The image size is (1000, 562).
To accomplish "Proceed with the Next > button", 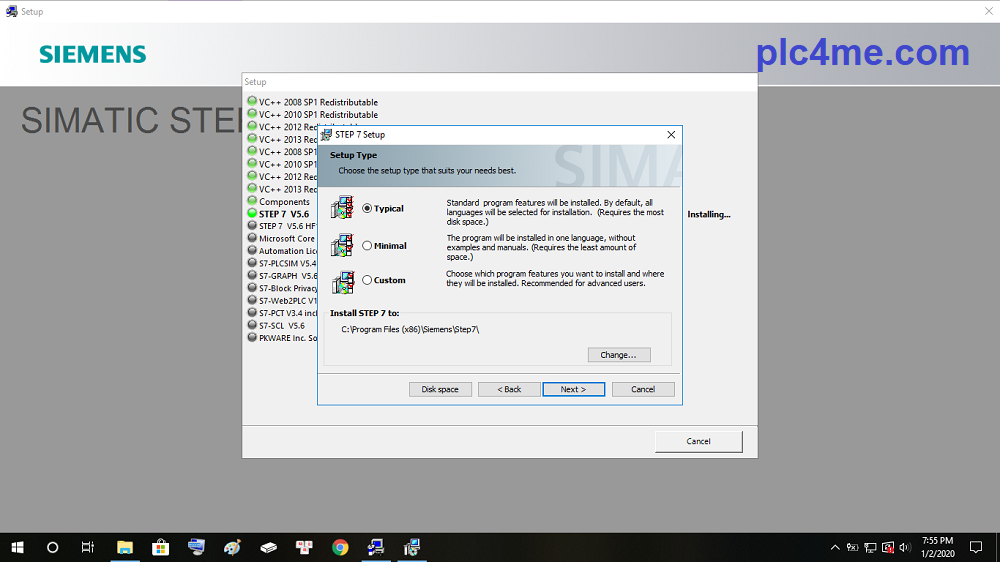I will pos(573,389).
